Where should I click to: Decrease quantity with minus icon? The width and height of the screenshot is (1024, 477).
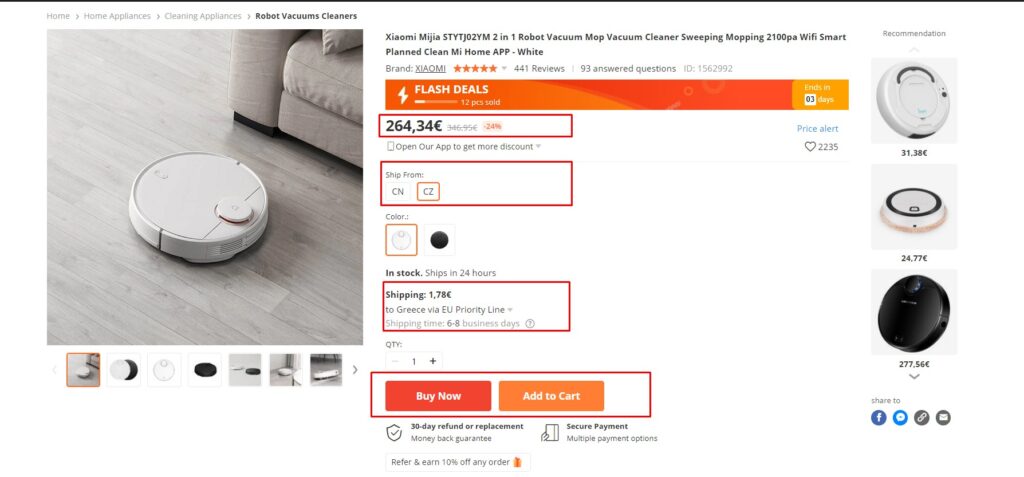tap(395, 361)
